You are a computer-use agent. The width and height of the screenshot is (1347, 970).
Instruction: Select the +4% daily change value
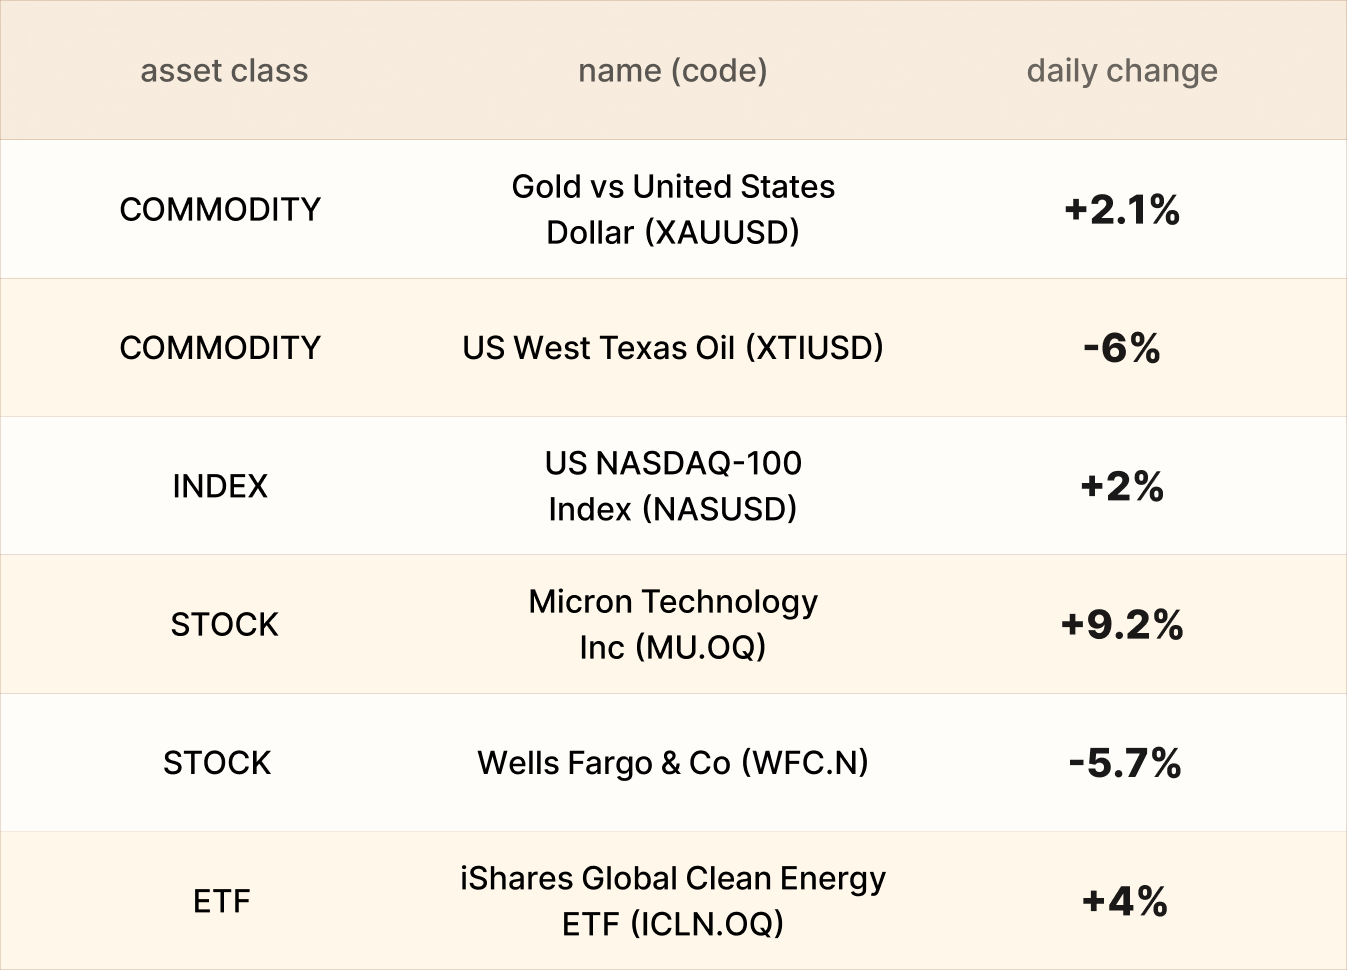[1124, 901]
